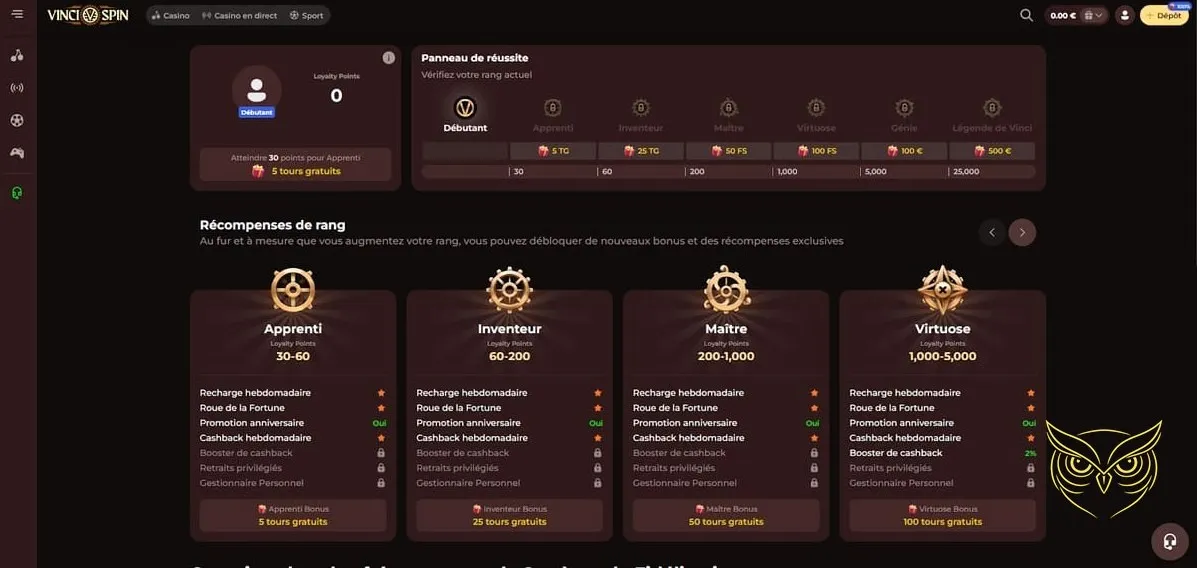Open the Casino en direct tab
The width and height of the screenshot is (1197, 568).
coord(240,15)
